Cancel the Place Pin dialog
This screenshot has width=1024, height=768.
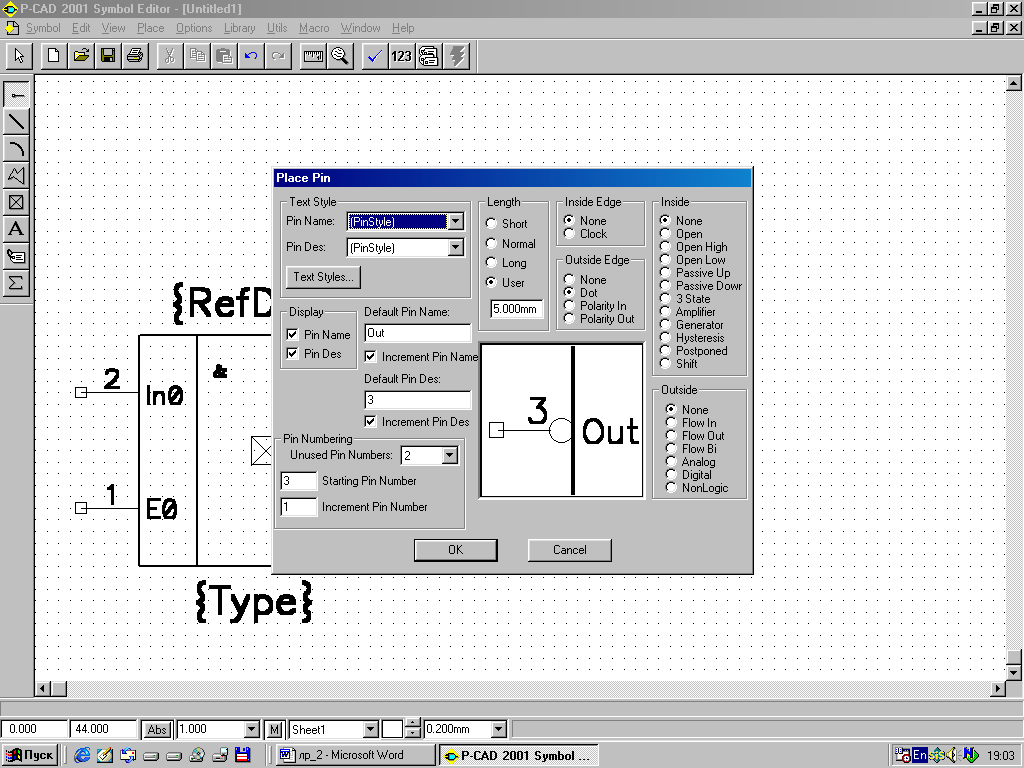click(569, 550)
